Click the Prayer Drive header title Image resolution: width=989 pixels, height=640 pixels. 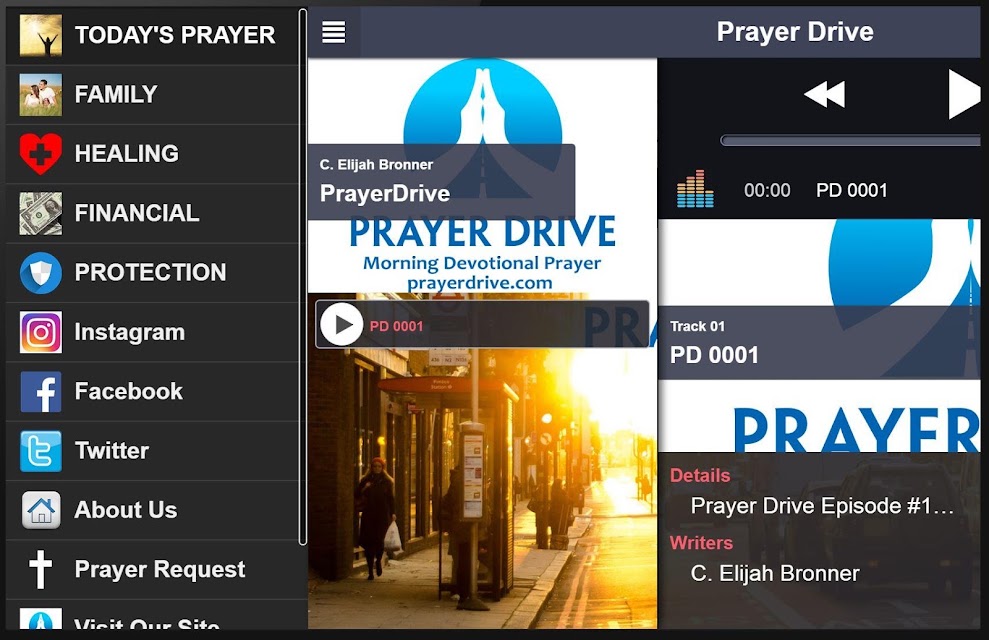795,32
